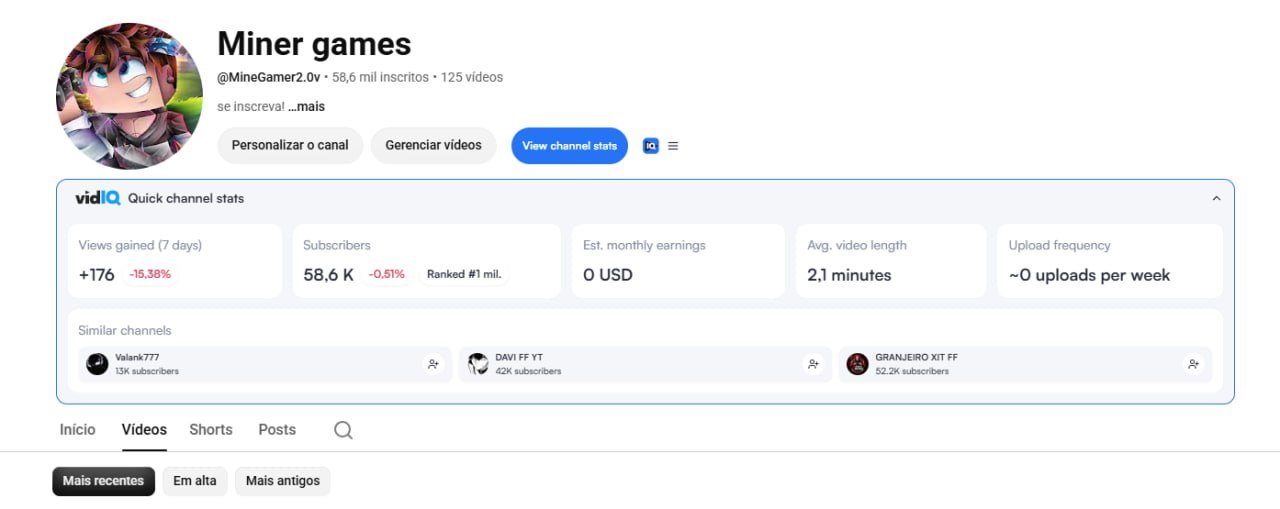This screenshot has height=509, width=1280.
Task: Add DAVI FF YT to tracked channels
Action: coord(813,364)
